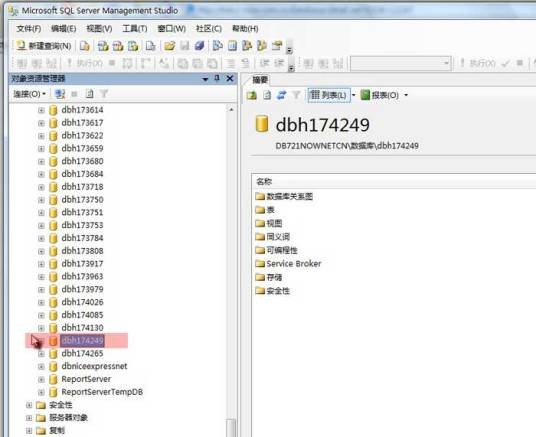Open the Properties window toolbar icon
The height and width of the screenshot is (437, 536).
[x=277, y=45]
